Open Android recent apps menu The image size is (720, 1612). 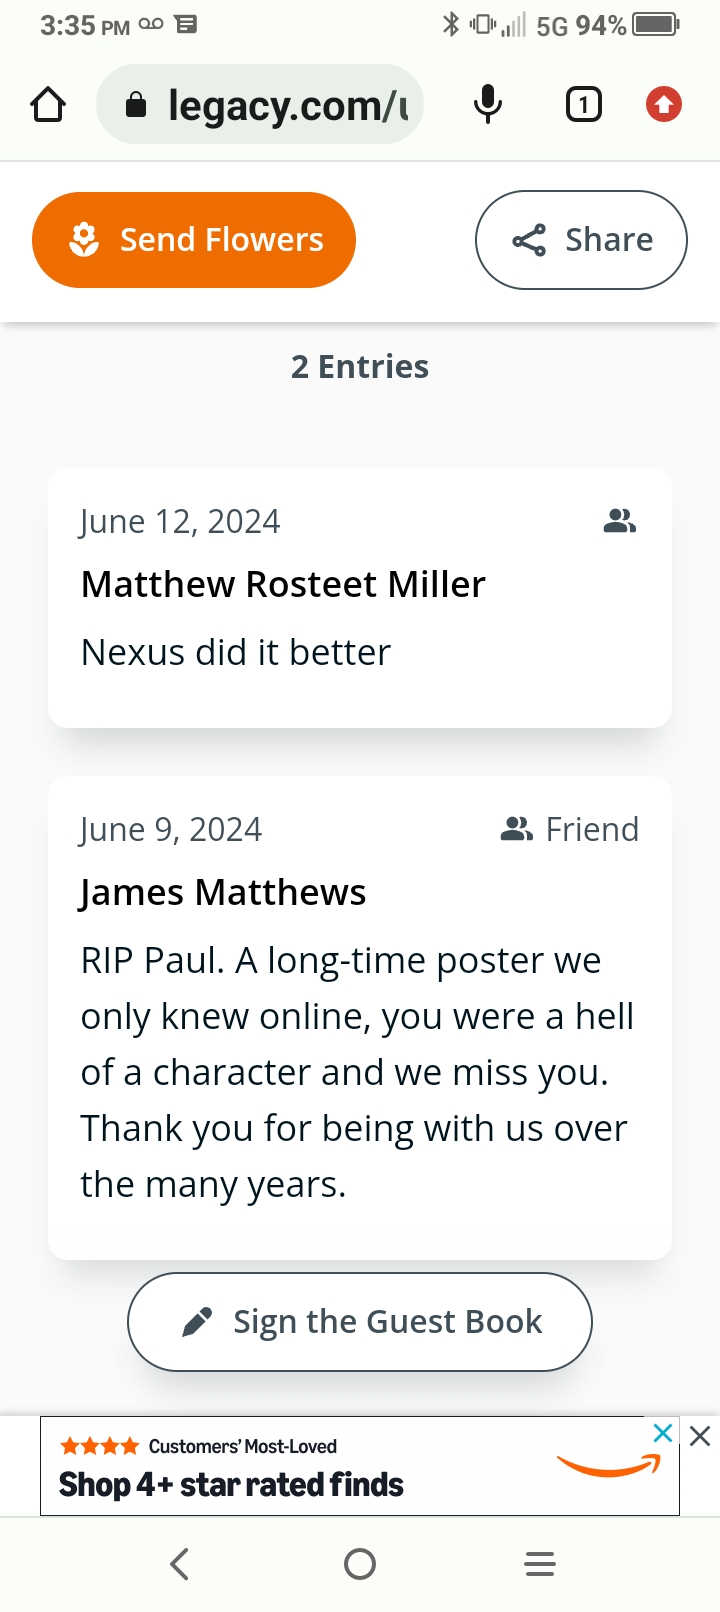(540, 1564)
